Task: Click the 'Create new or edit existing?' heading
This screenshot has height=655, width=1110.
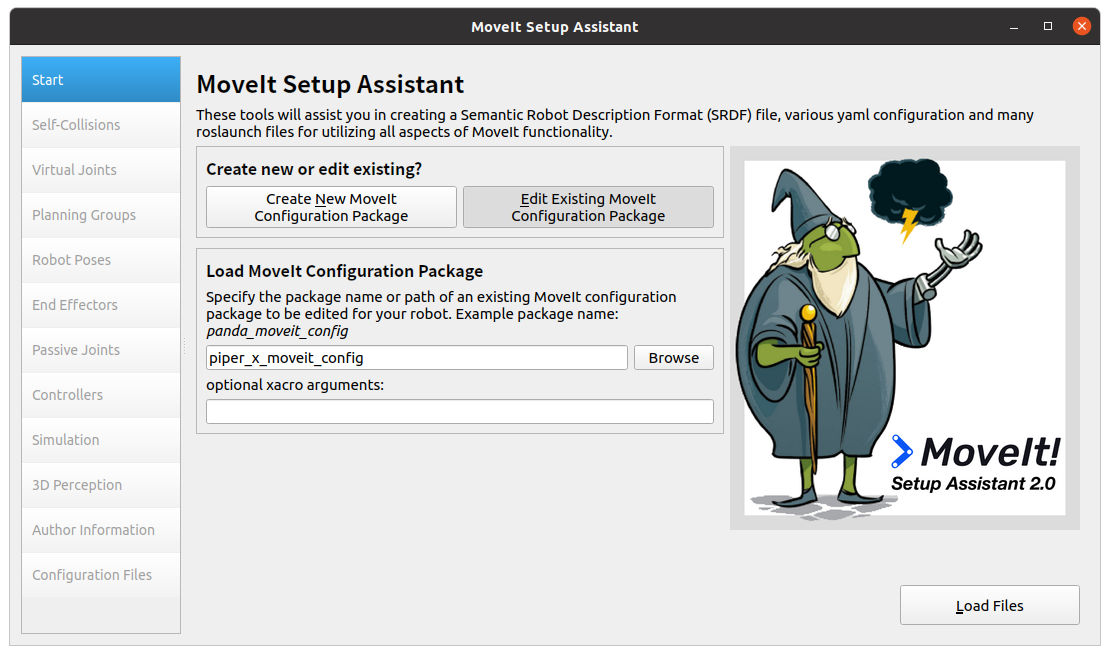Action: [314, 169]
